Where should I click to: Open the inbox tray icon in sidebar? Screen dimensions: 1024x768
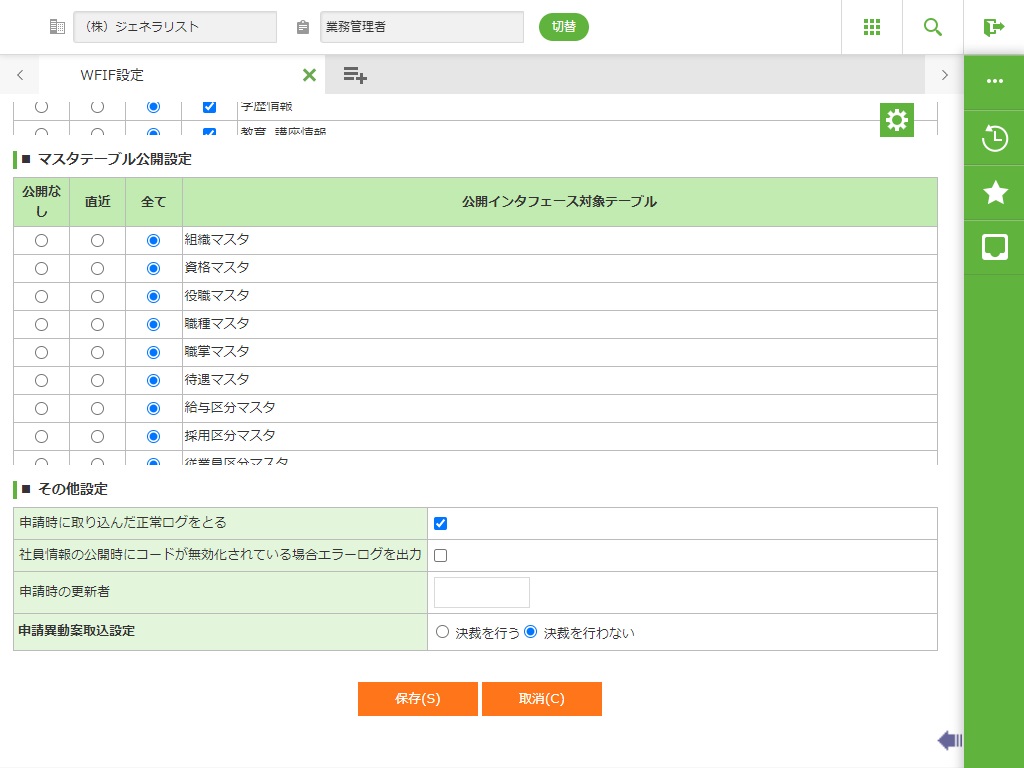pos(995,247)
